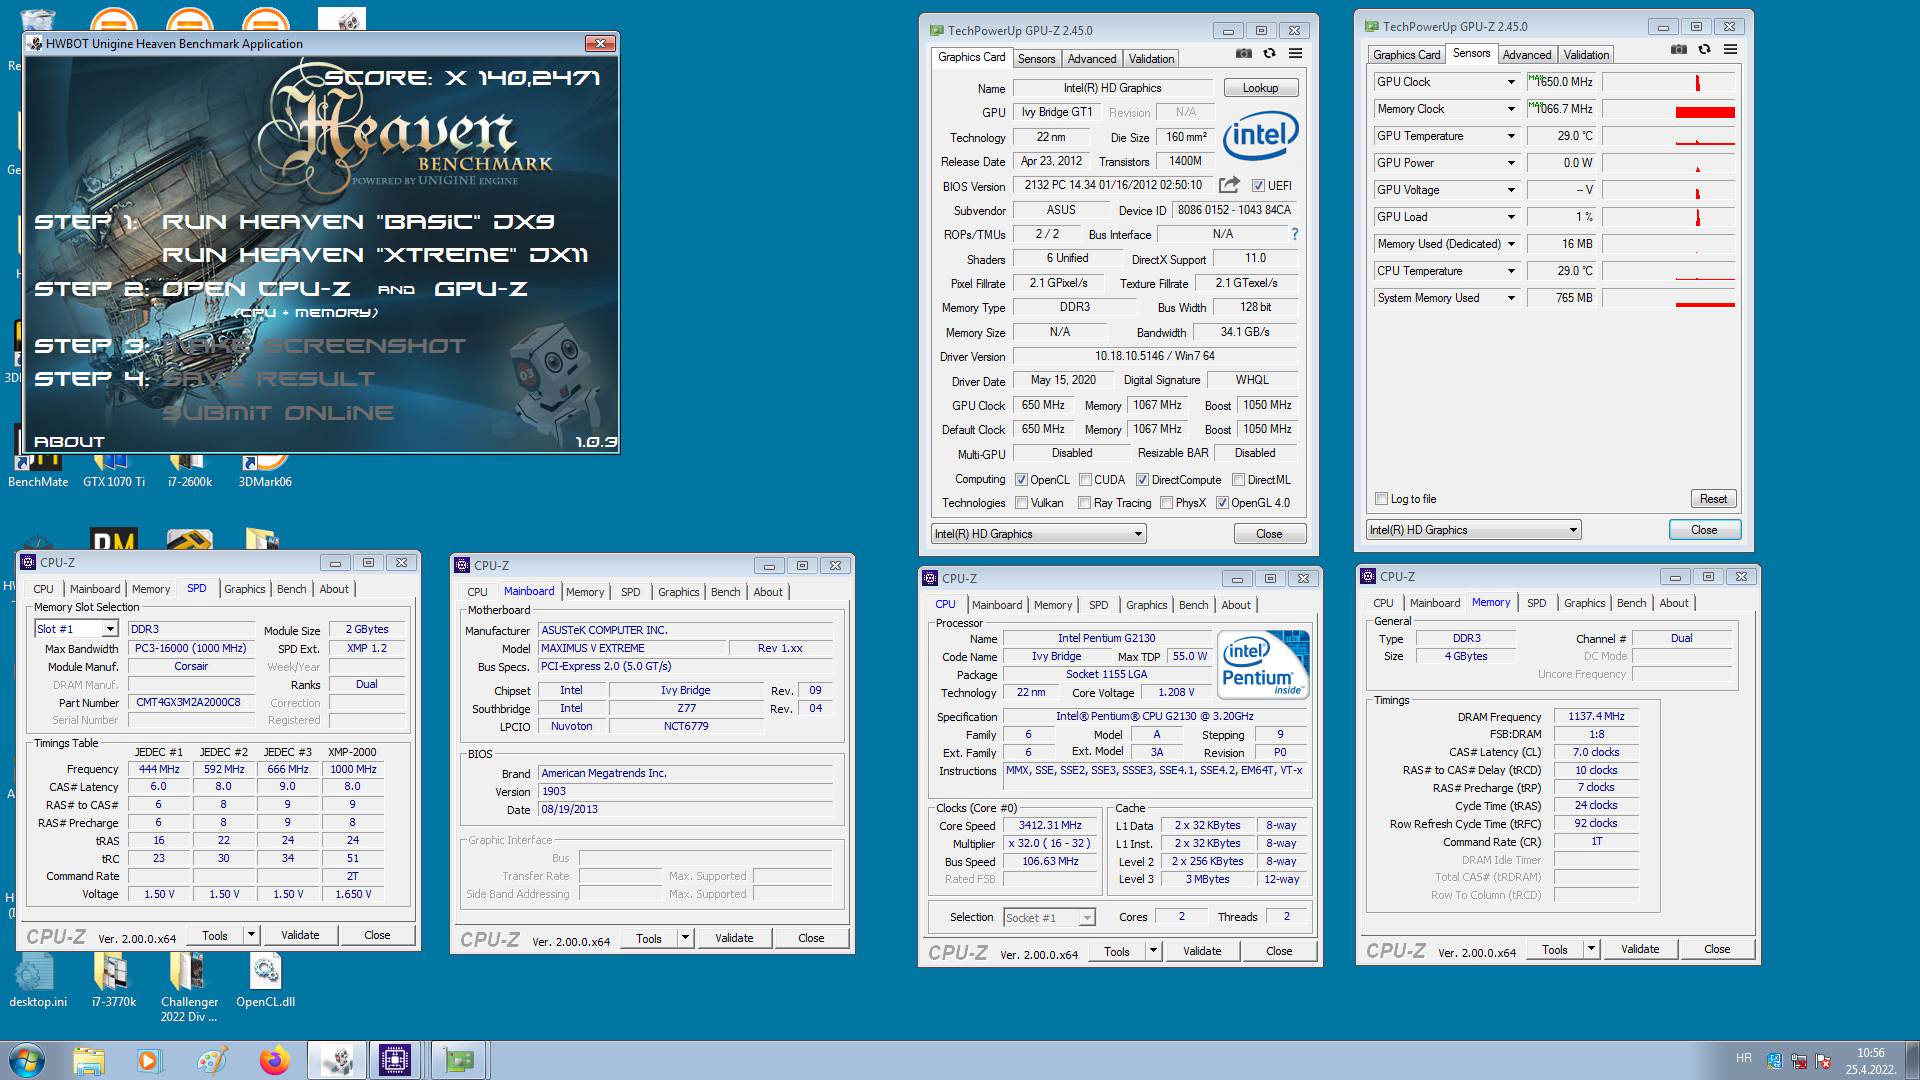Toggle the Vulkan checkbox
This screenshot has width=1920, height=1080.
point(1021,503)
